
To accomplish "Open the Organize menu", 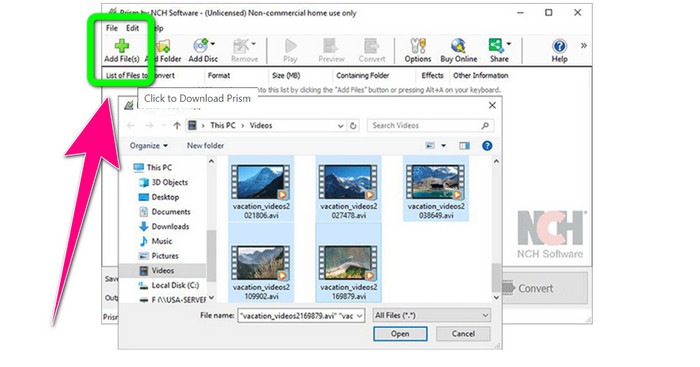I will 149,146.
